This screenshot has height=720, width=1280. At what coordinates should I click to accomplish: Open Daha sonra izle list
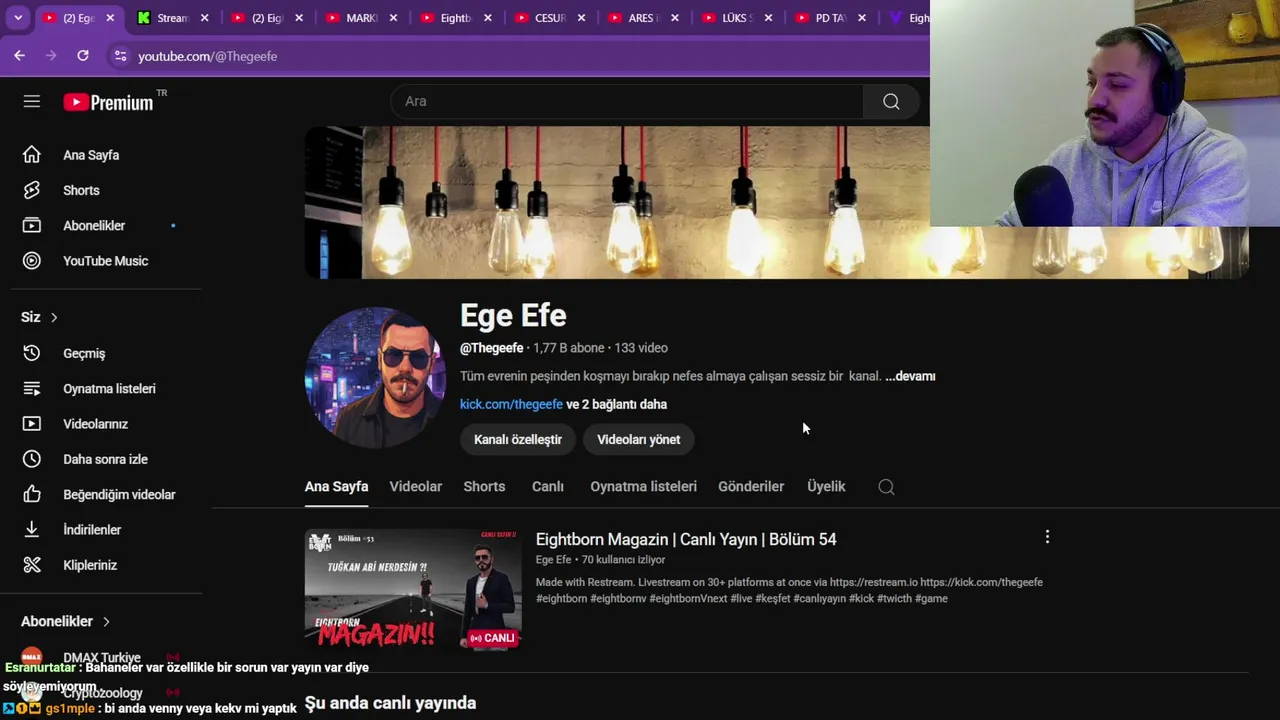point(105,459)
